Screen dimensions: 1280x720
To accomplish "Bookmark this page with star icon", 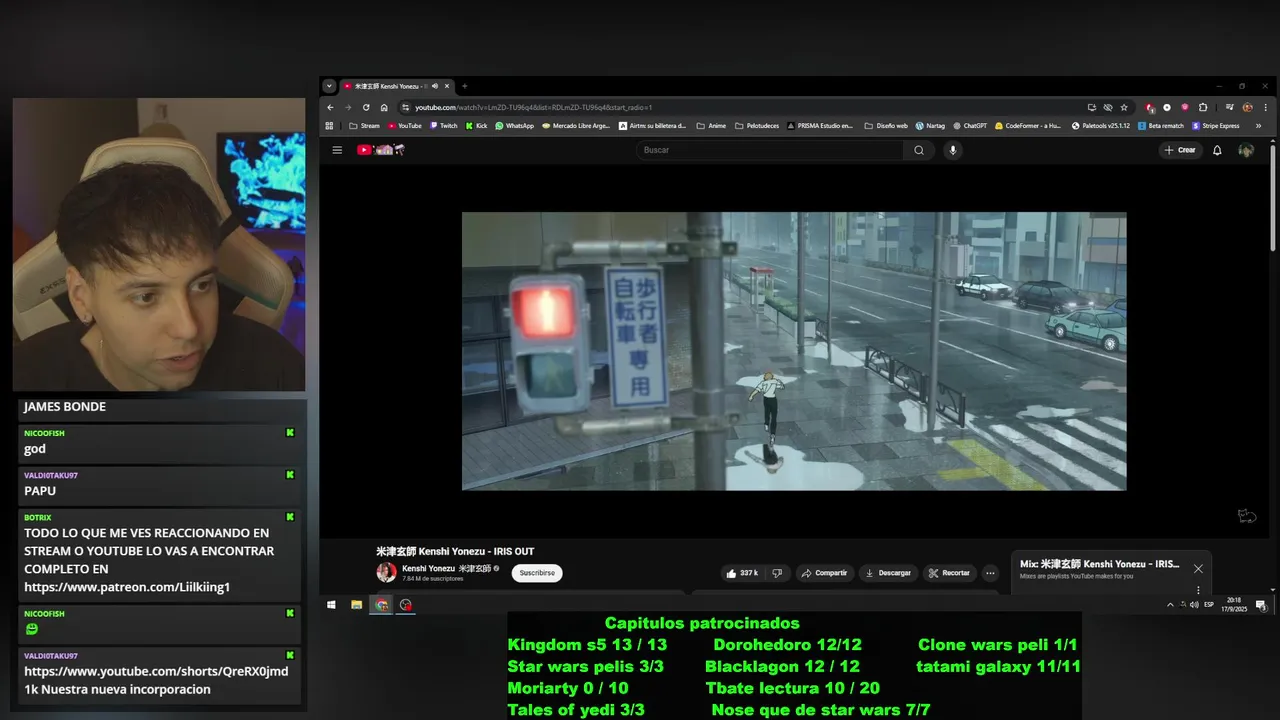I will pyautogui.click(x=1124, y=107).
